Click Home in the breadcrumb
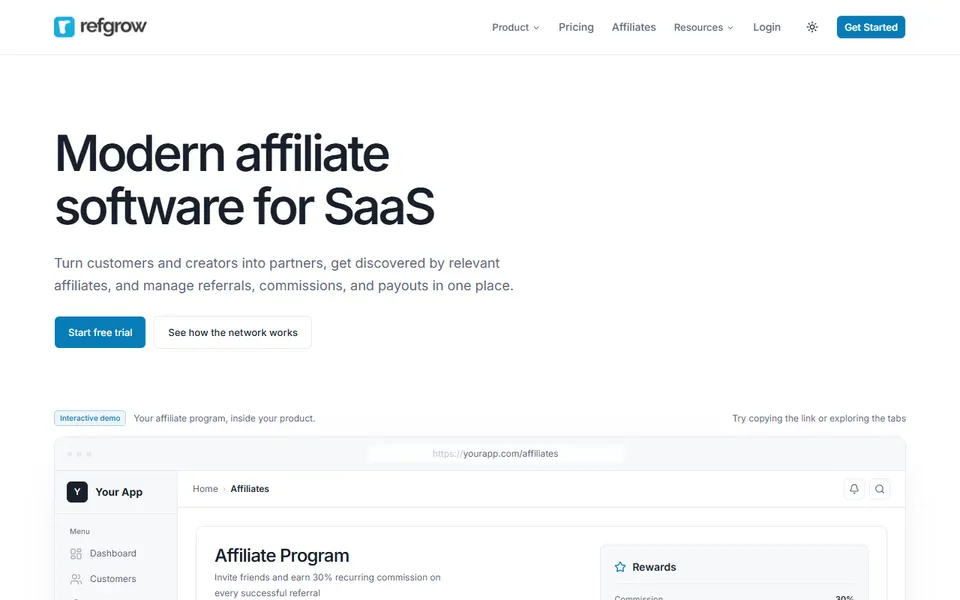This screenshot has height=600, width=960. coord(205,489)
